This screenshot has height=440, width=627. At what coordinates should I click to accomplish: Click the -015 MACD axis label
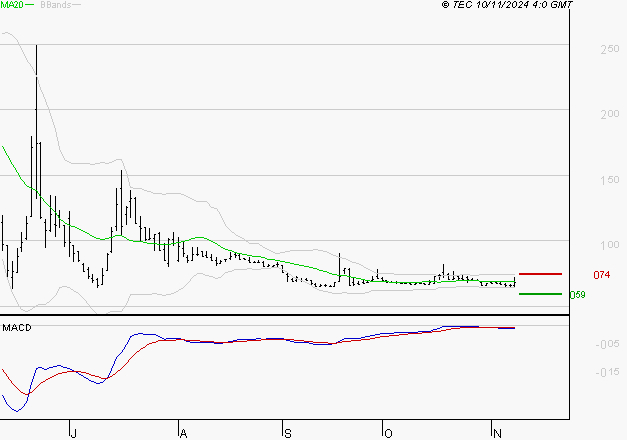[x=607, y=372]
